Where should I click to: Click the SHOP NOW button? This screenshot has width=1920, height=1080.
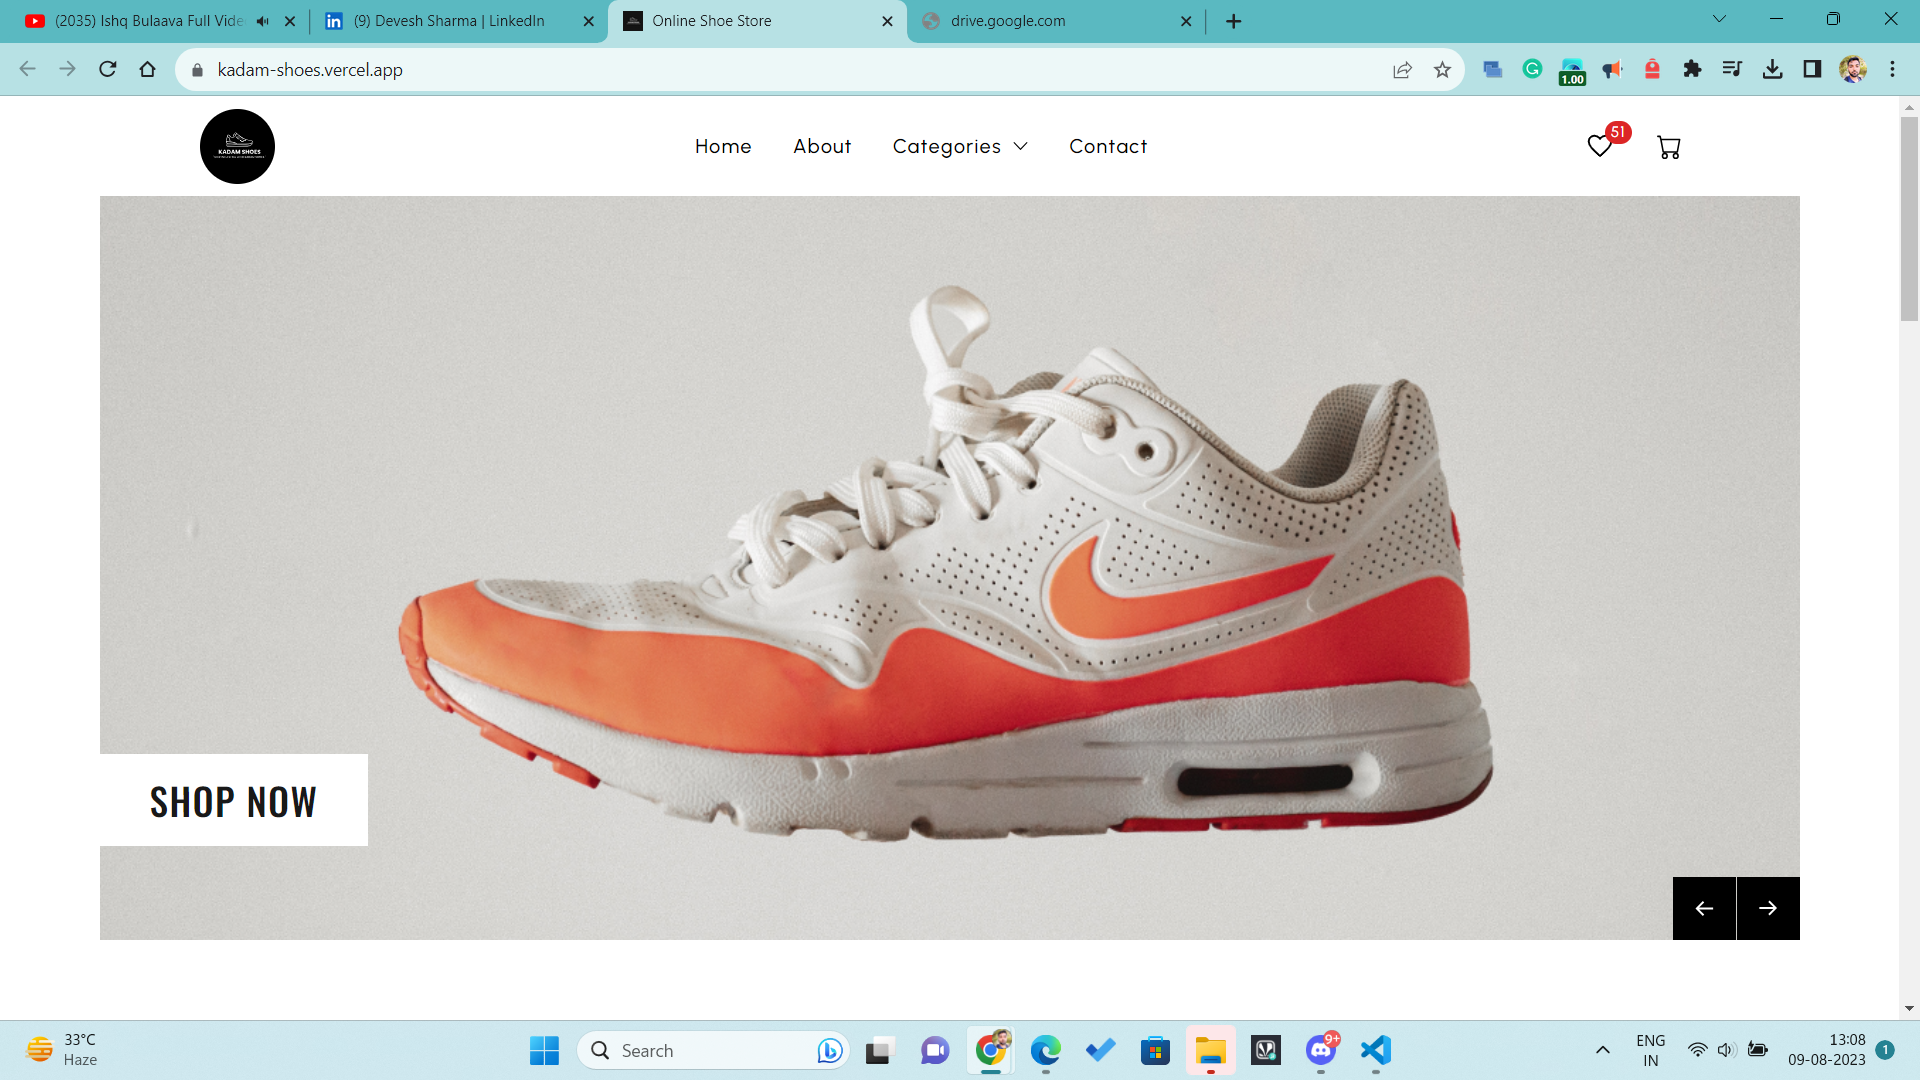pos(234,800)
